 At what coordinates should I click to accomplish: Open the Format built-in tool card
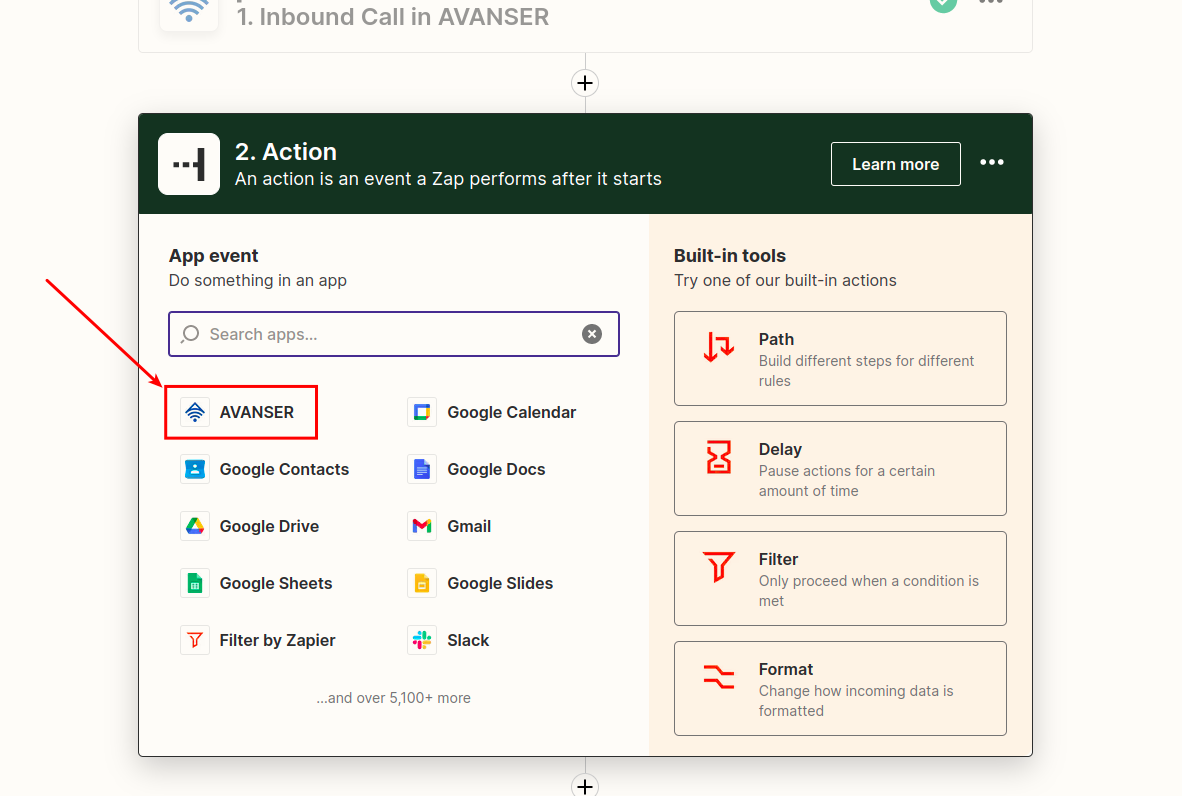[x=841, y=689]
